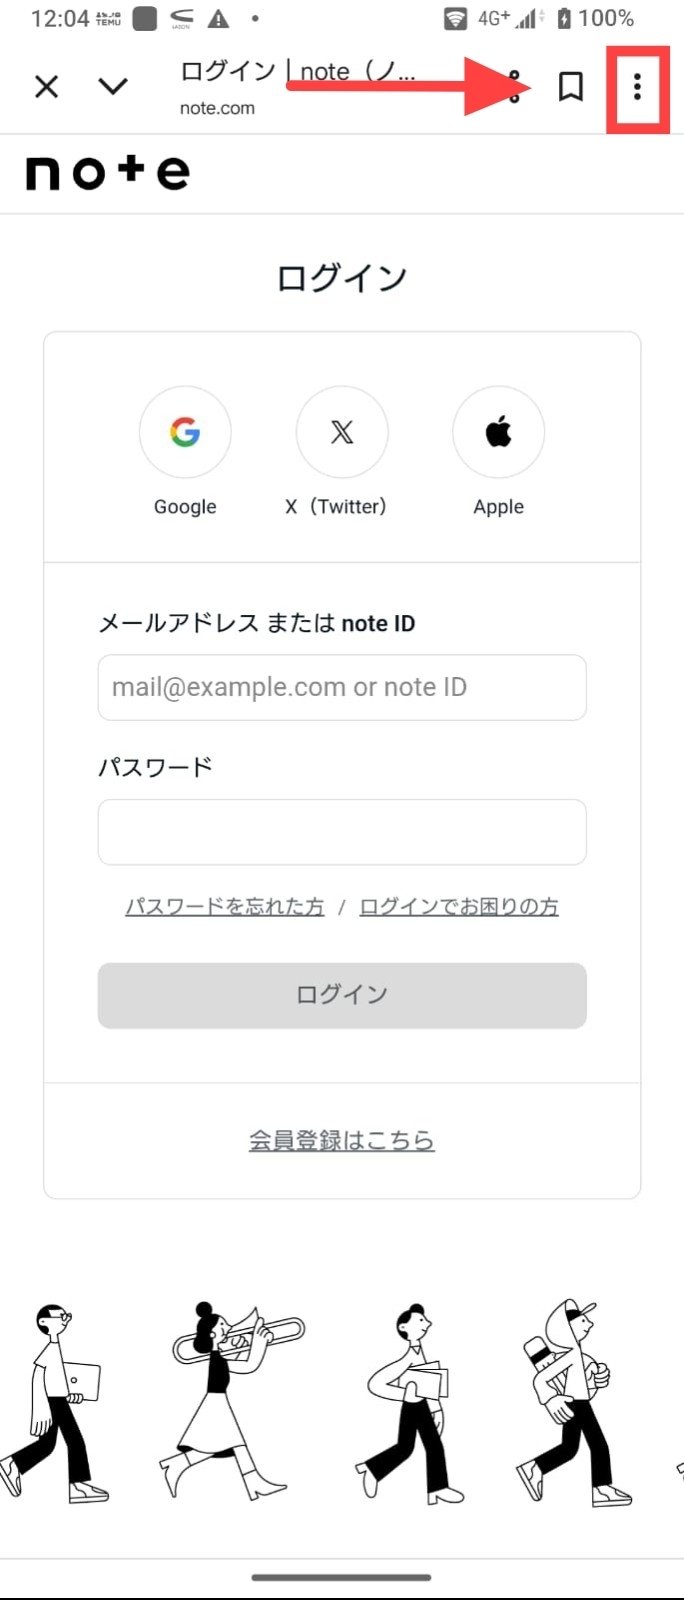Select the パスワード password input box
The image size is (684, 1600).
342,831
